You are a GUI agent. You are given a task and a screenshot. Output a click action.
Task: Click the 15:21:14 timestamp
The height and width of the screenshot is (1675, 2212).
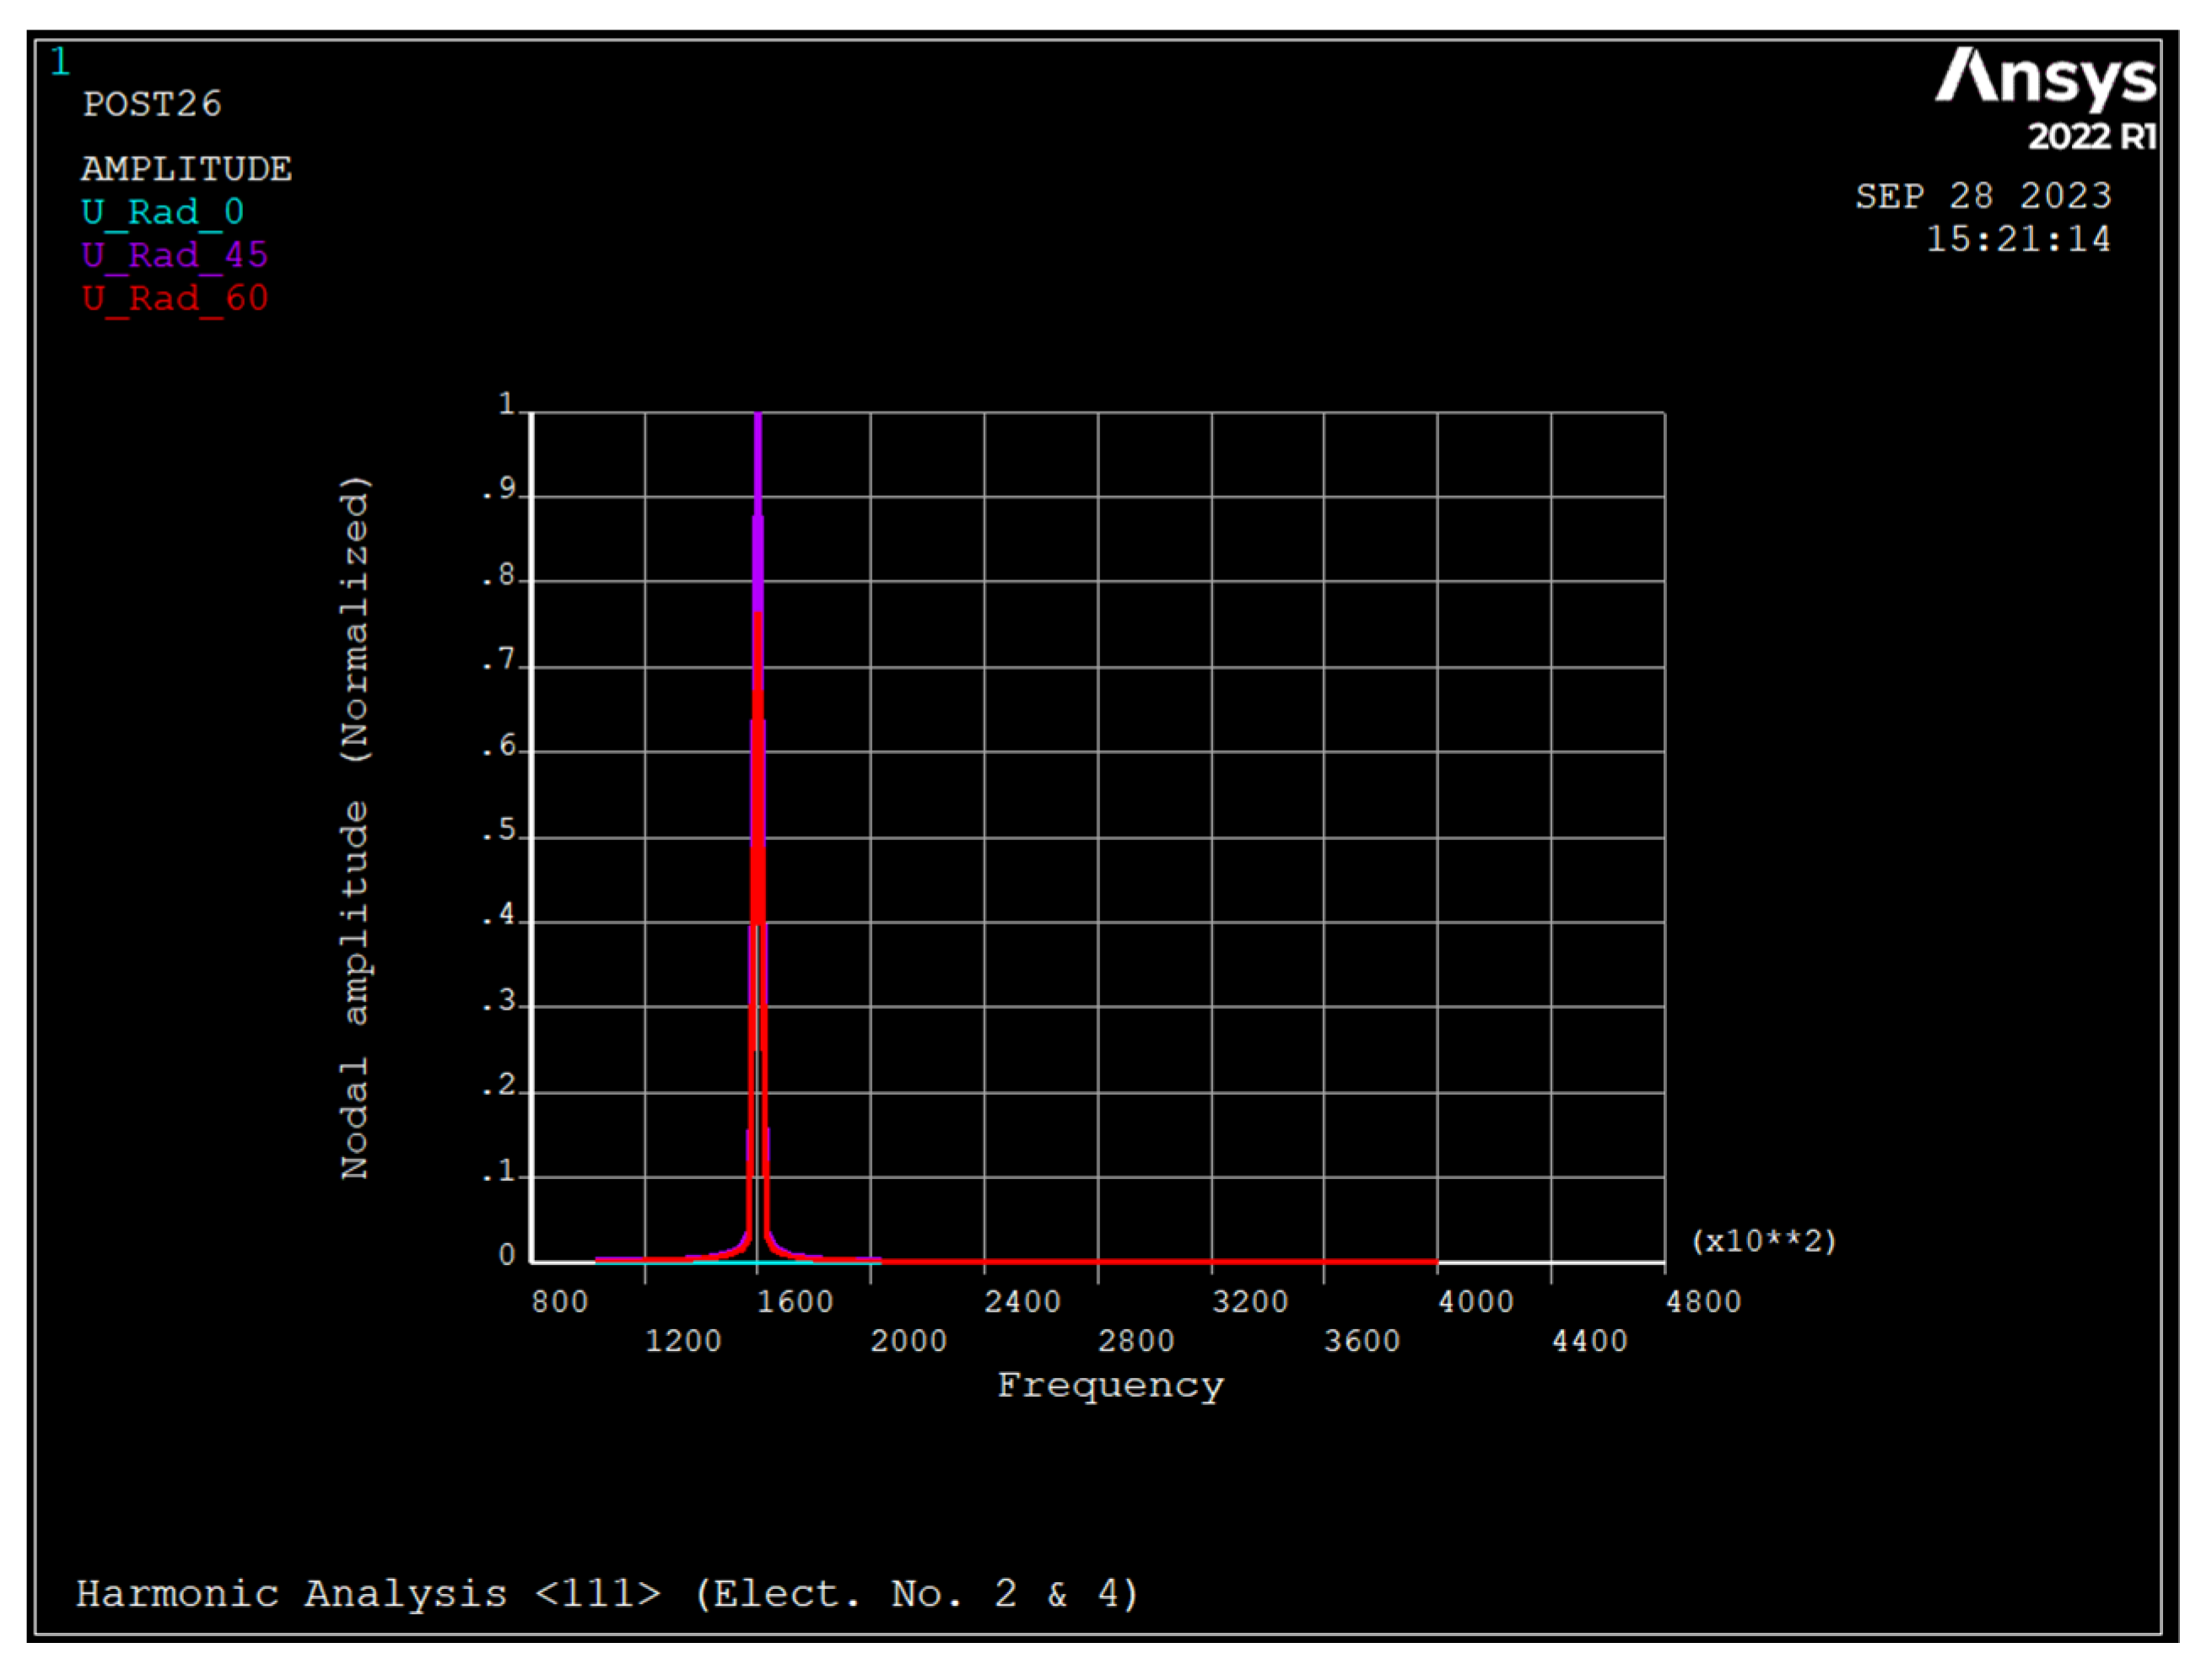[x=2018, y=240]
